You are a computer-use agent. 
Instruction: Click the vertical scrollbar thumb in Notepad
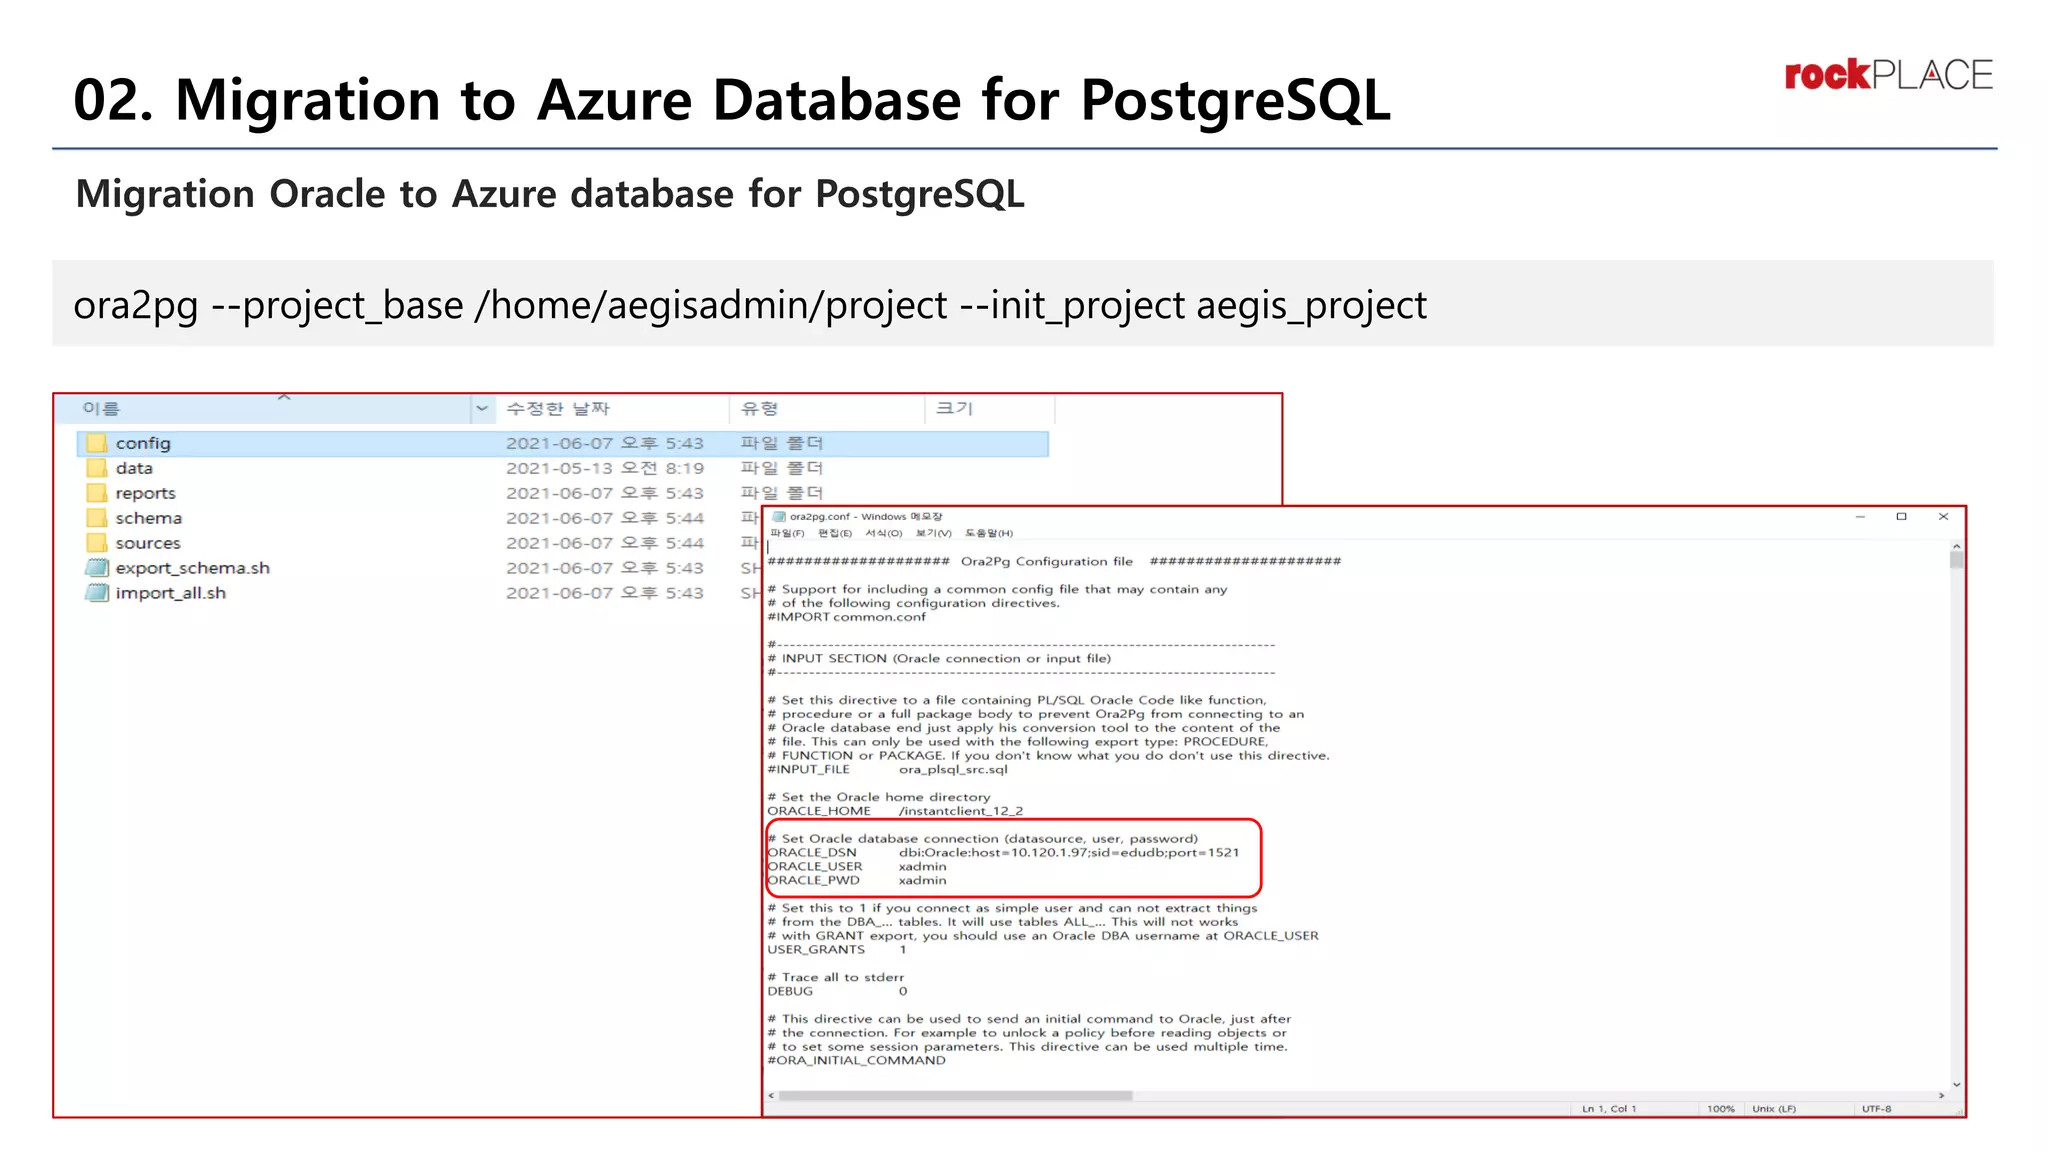click(x=1956, y=560)
